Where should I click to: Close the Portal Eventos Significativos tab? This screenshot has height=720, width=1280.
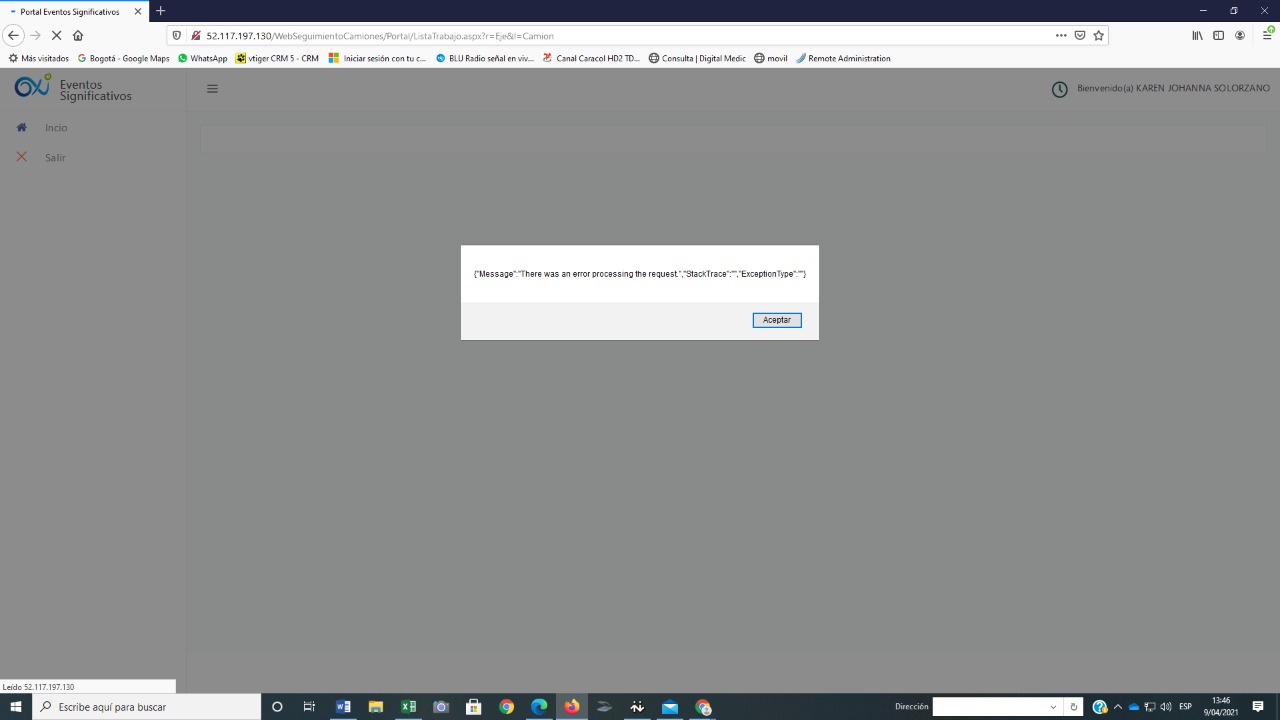138,11
